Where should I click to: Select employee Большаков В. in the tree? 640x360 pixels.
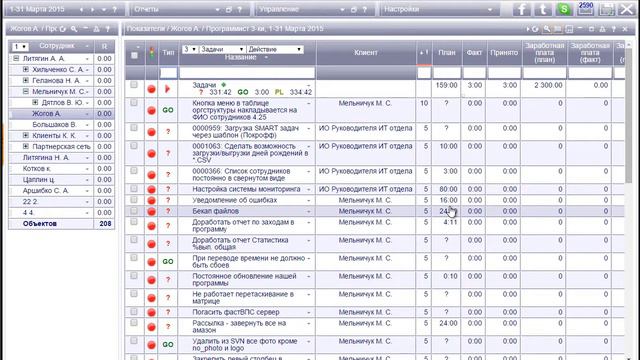pyautogui.click(x=54, y=124)
